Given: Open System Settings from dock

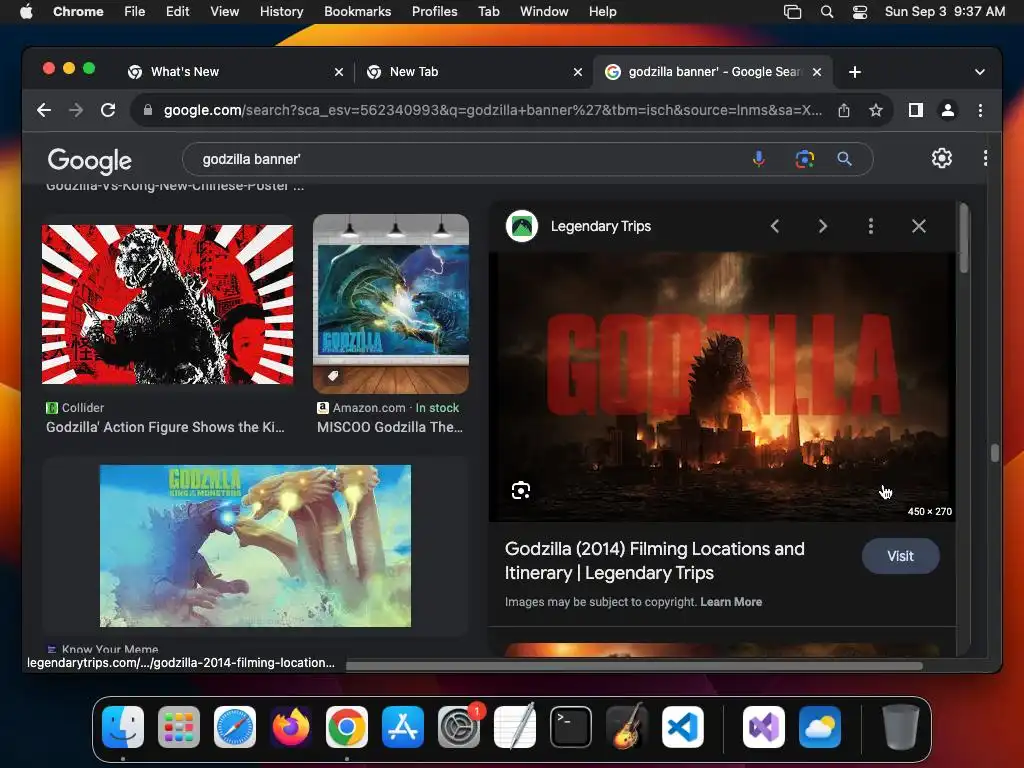Looking at the screenshot, I should 458,727.
